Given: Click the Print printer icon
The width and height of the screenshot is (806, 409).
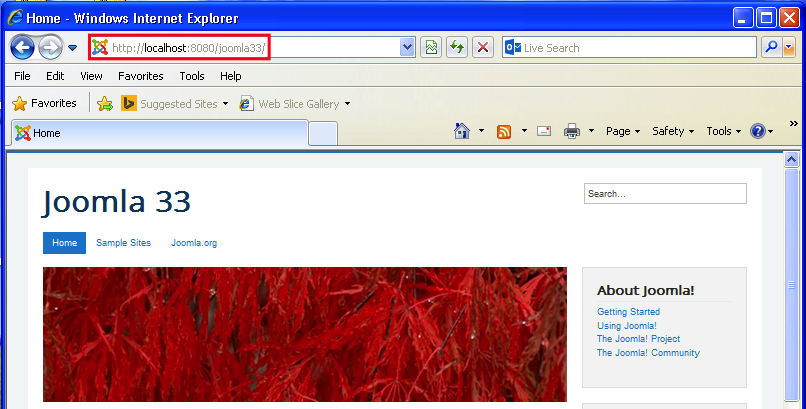Looking at the screenshot, I should pos(572,132).
